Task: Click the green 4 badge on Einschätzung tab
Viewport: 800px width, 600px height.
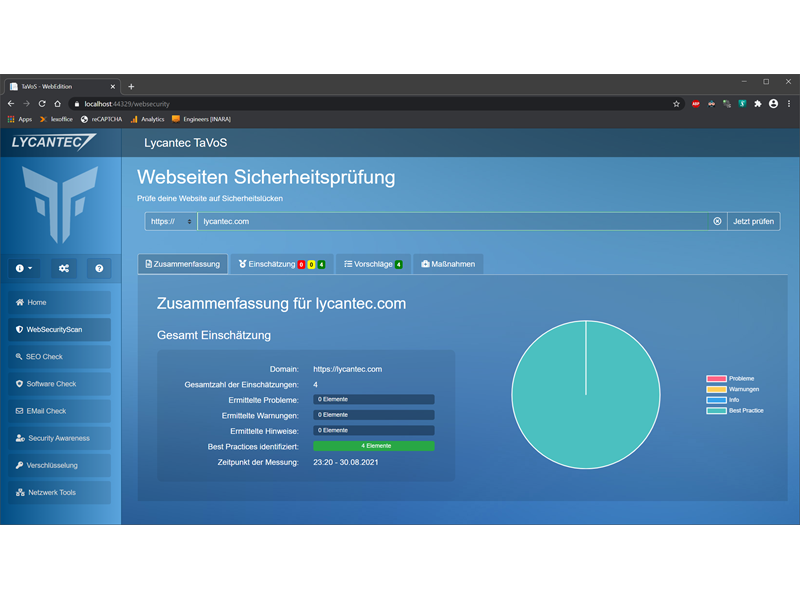Action: [x=321, y=265]
